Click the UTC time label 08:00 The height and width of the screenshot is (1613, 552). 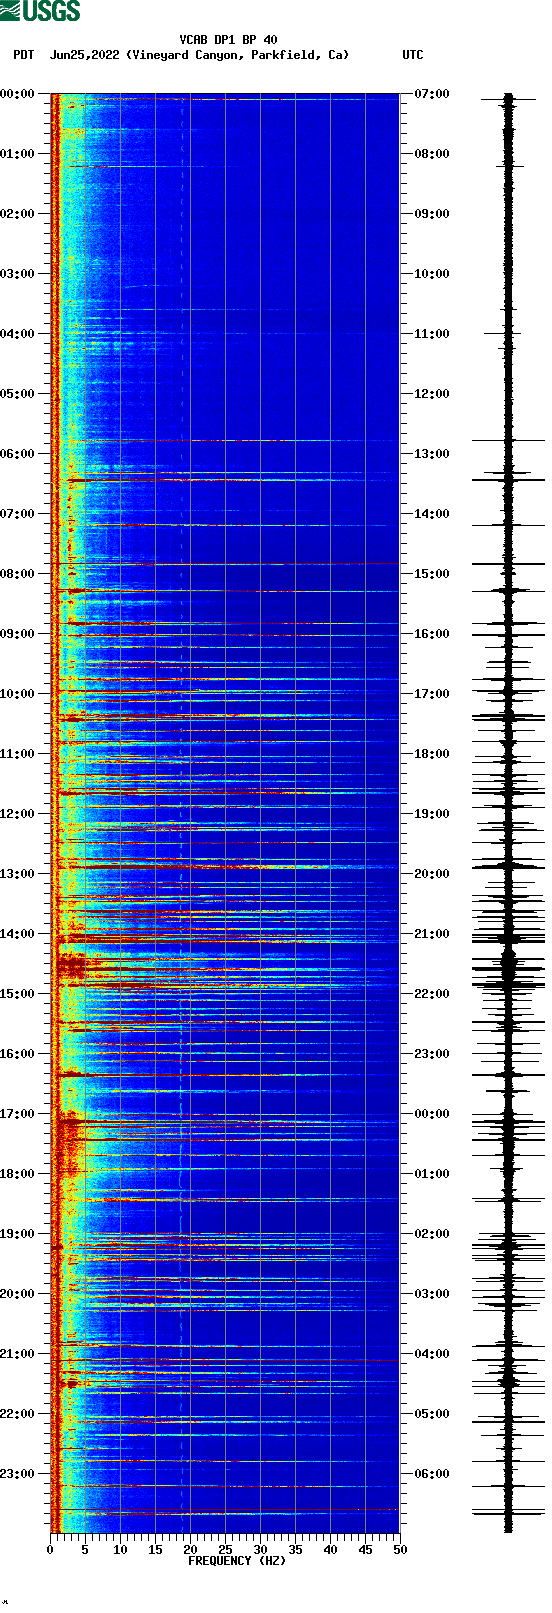pos(432,154)
